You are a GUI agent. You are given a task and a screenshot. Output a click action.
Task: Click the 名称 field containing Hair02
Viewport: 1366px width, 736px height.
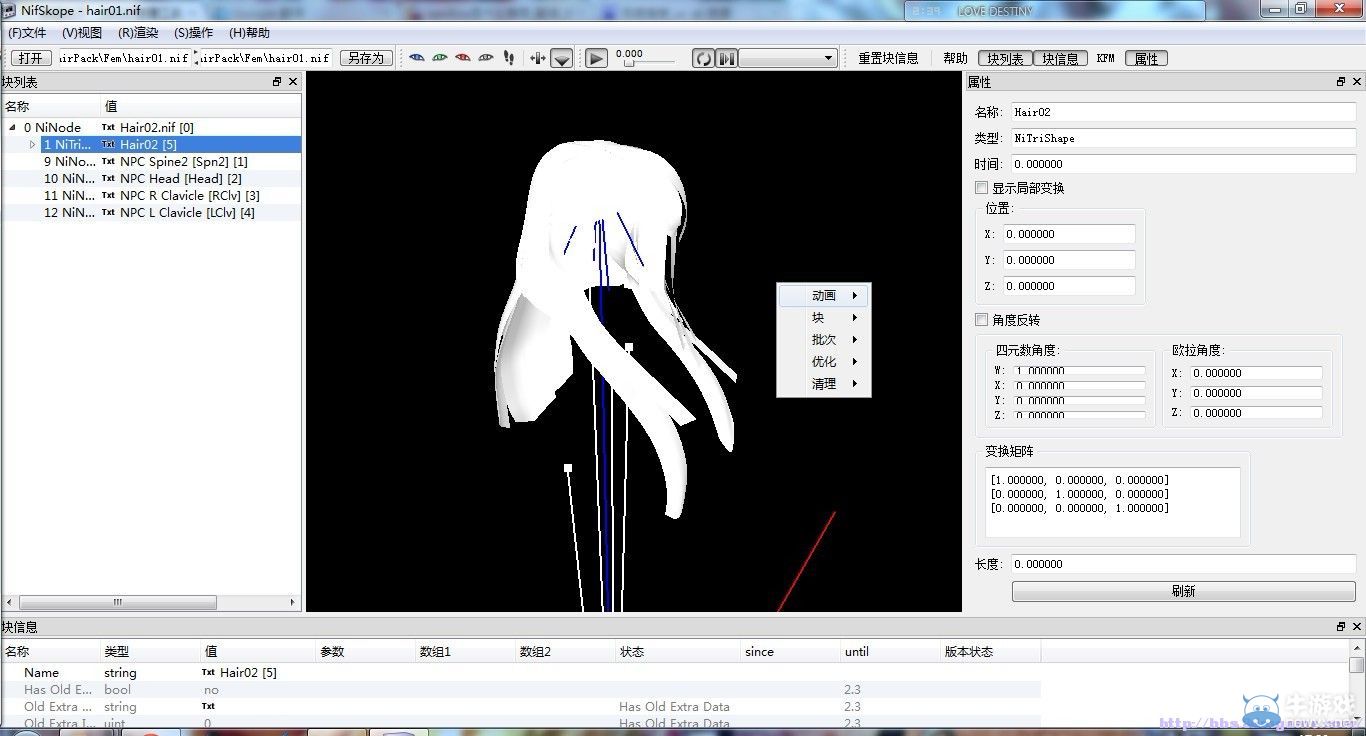click(x=1184, y=112)
